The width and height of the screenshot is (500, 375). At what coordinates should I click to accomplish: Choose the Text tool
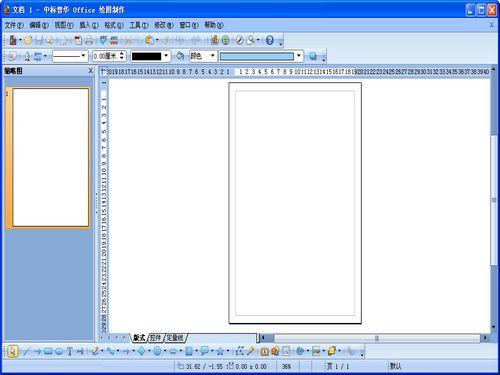(x=70, y=351)
